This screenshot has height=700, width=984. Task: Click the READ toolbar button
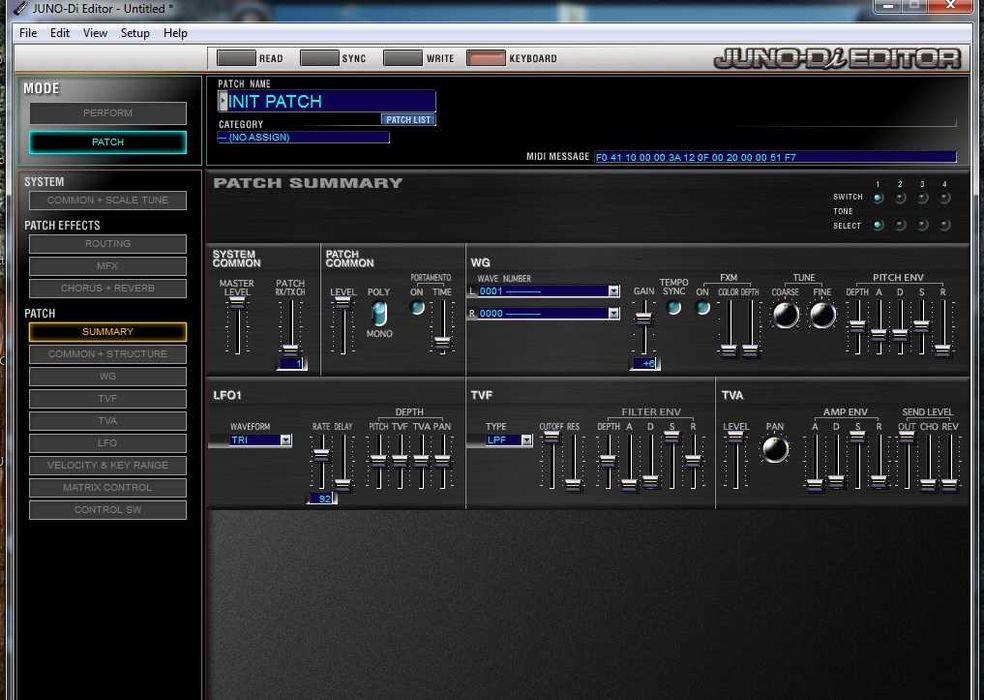click(236, 58)
